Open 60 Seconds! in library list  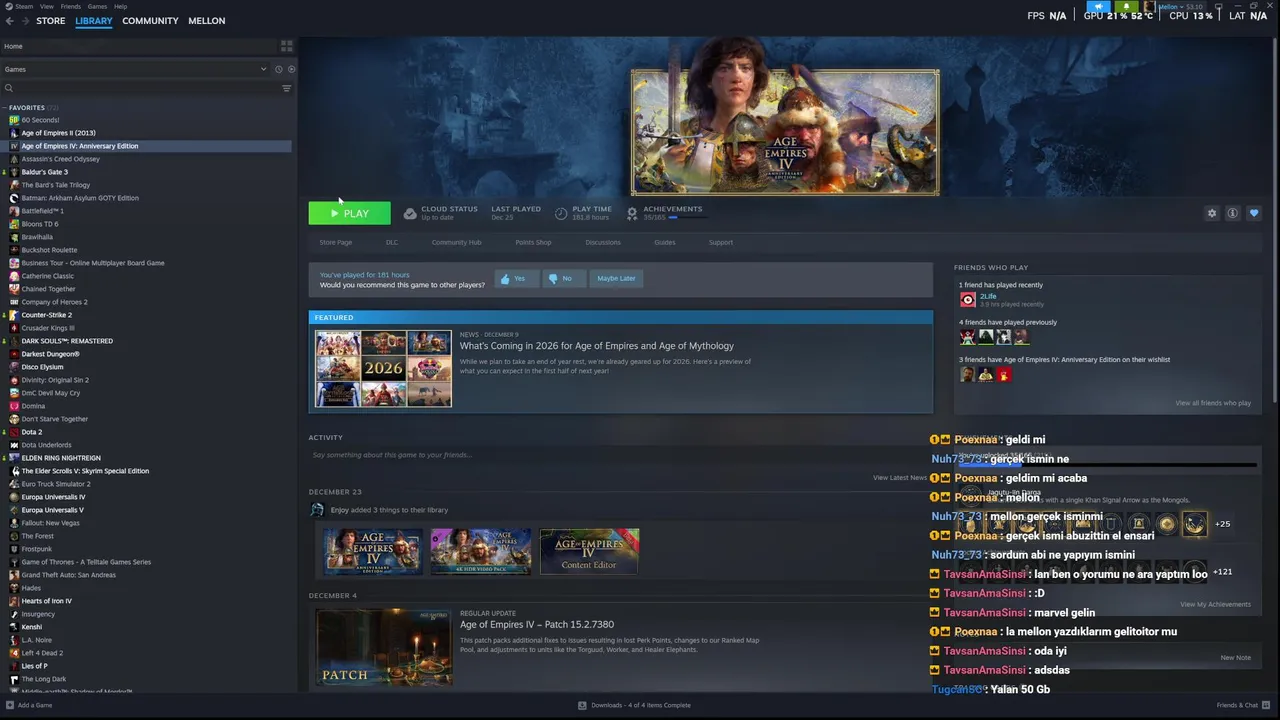(x=40, y=120)
